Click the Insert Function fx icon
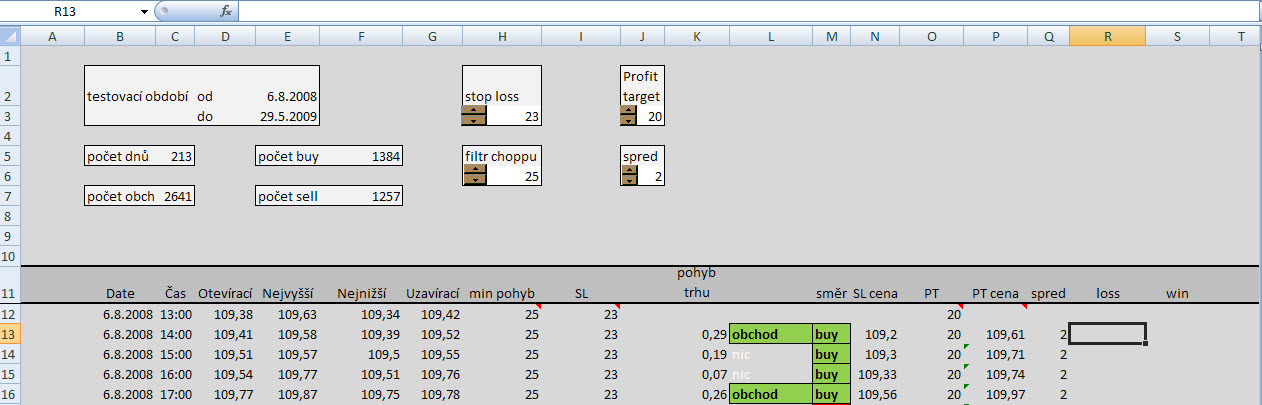 226,11
